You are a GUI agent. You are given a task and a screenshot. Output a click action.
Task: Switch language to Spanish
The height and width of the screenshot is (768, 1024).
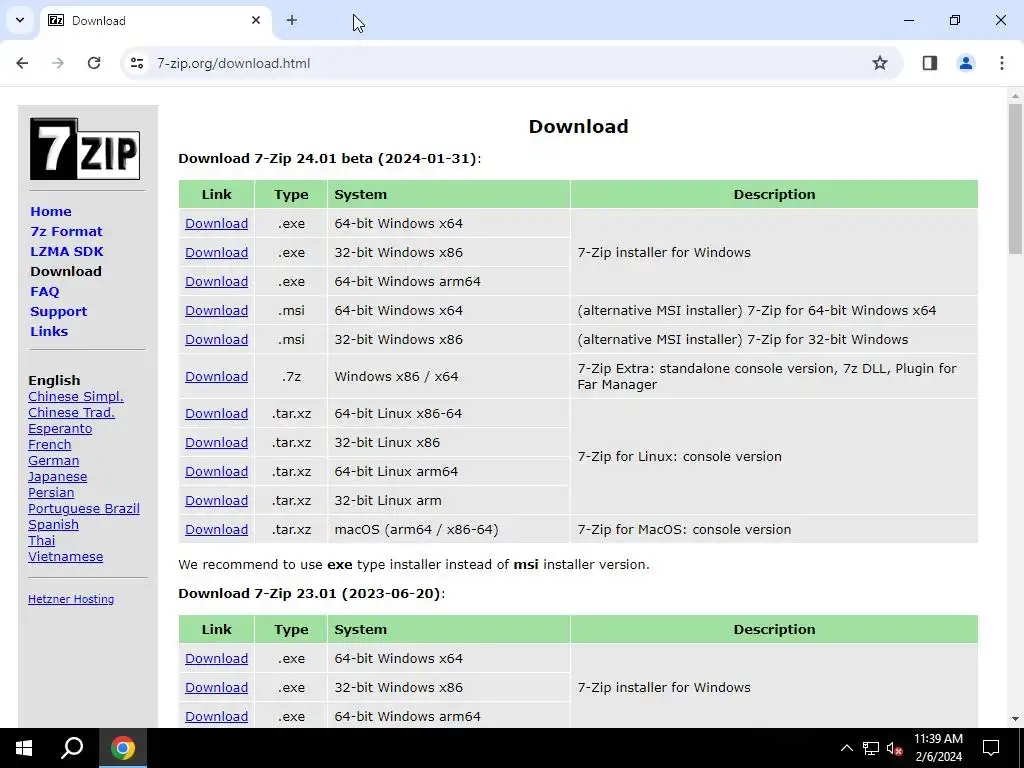(53, 524)
